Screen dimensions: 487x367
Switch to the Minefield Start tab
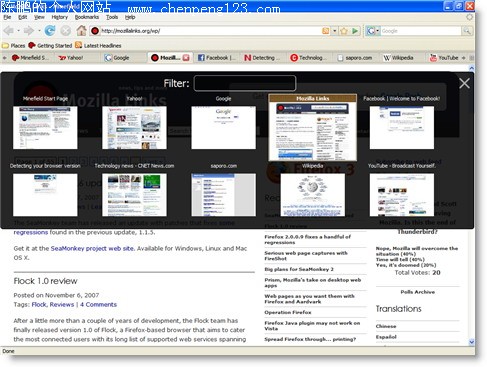(30, 58)
